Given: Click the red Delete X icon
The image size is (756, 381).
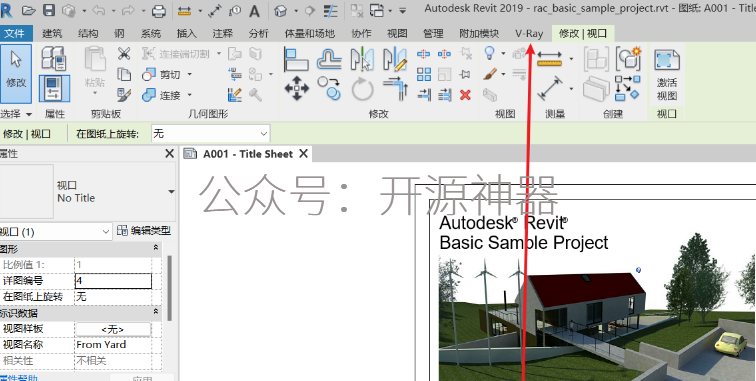Looking at the screenshot, I should [x=465, y=95].
